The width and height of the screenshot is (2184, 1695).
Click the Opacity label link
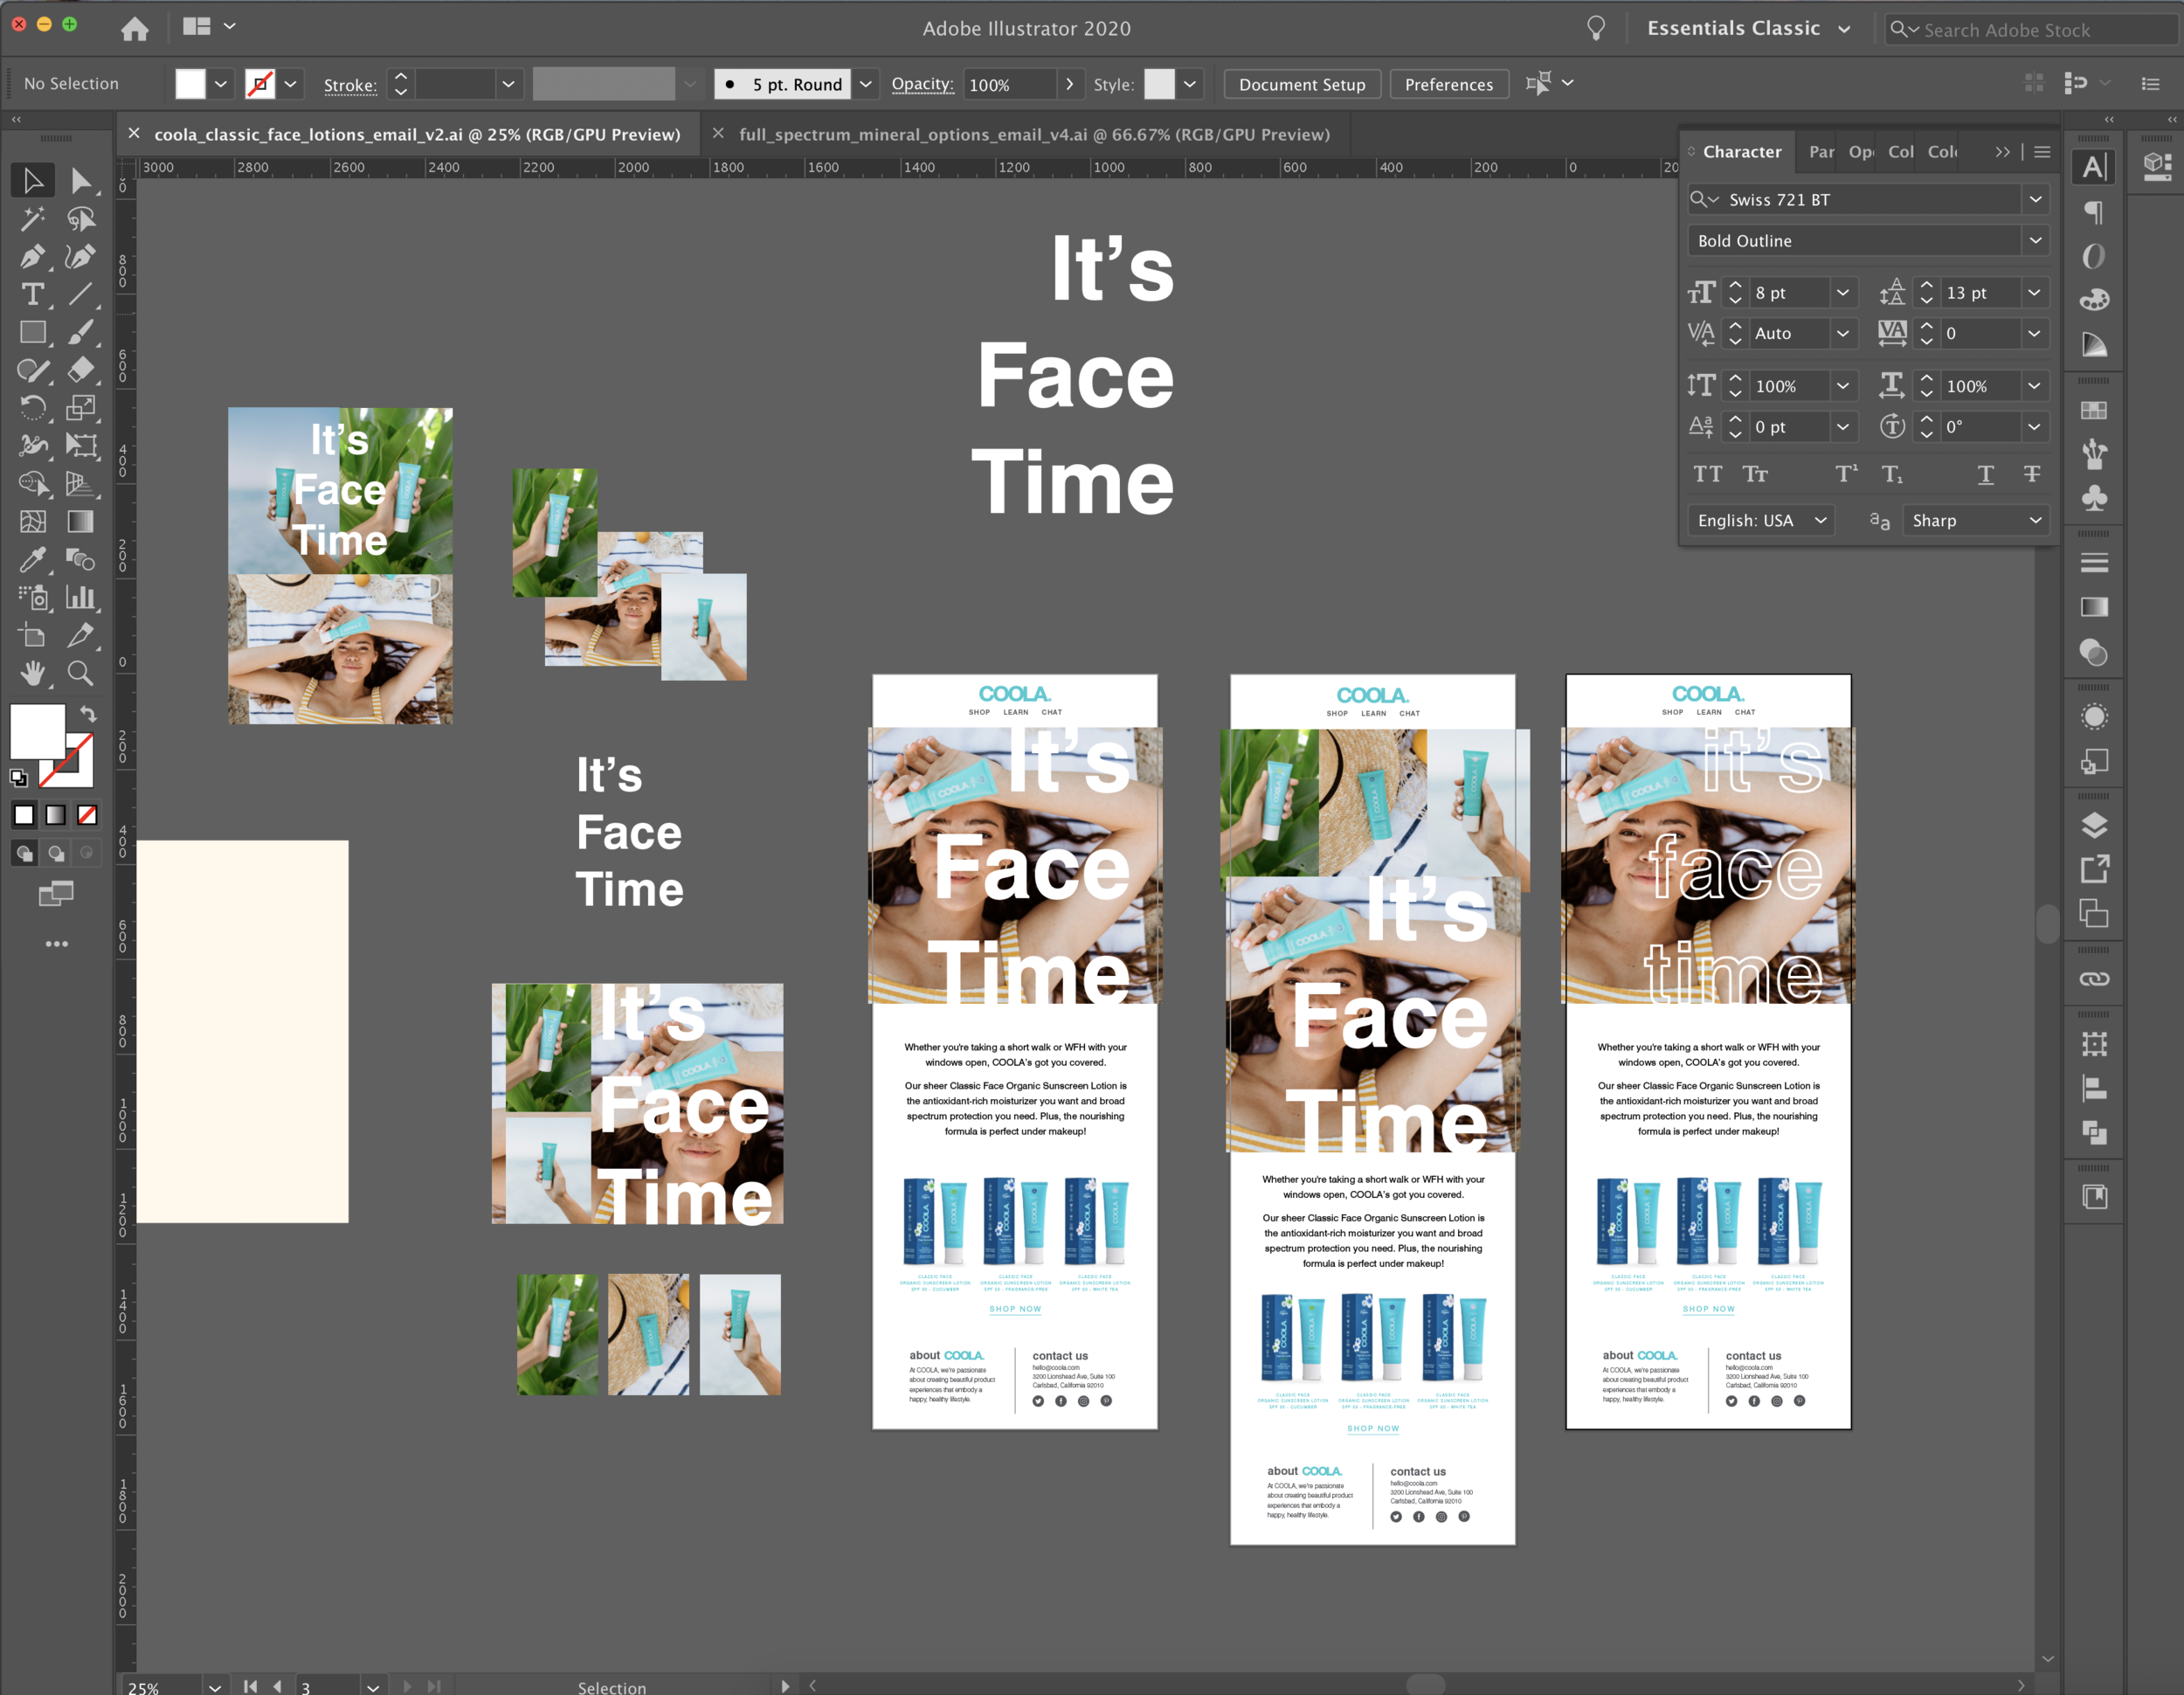pos(922,84)
